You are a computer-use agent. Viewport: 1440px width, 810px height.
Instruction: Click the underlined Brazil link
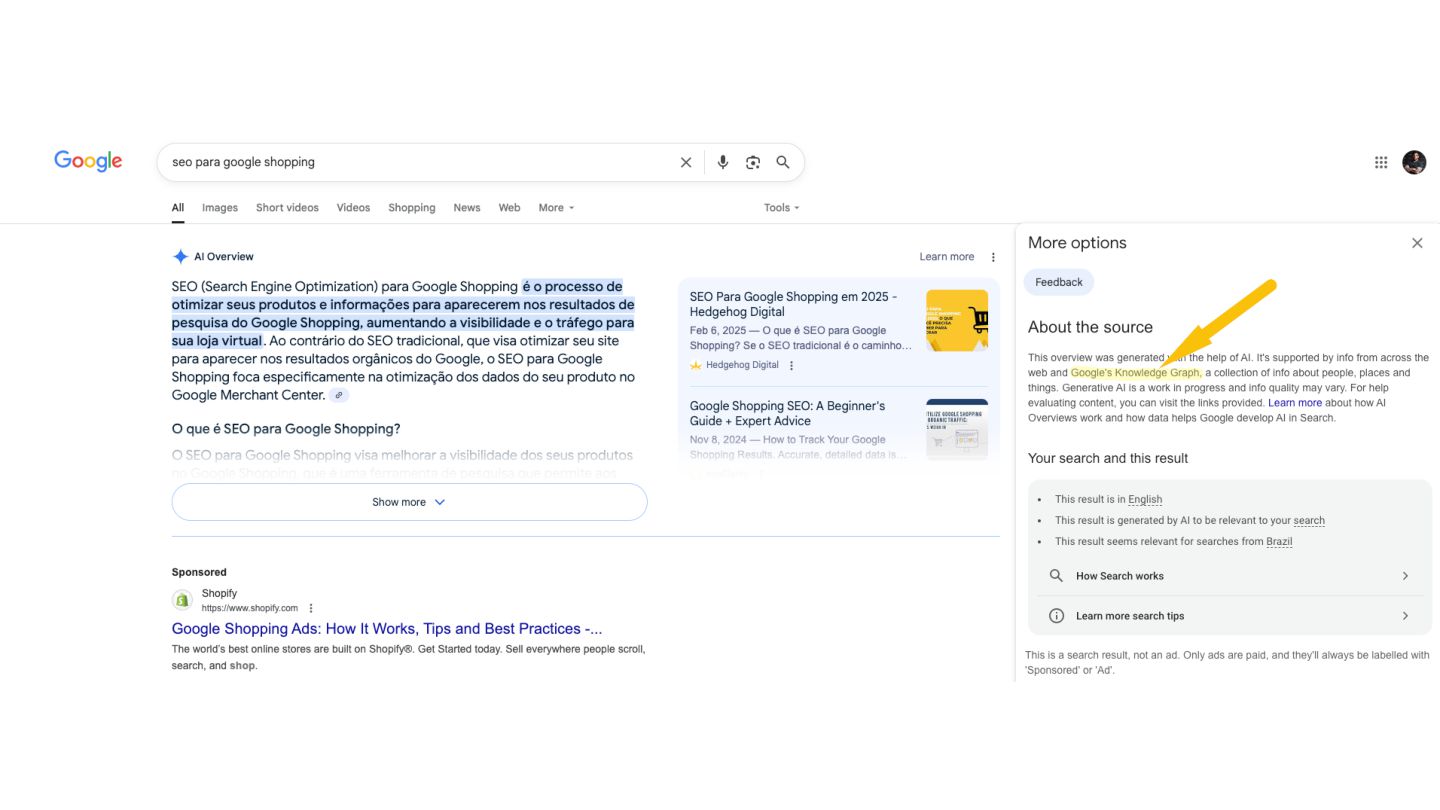1279,541
